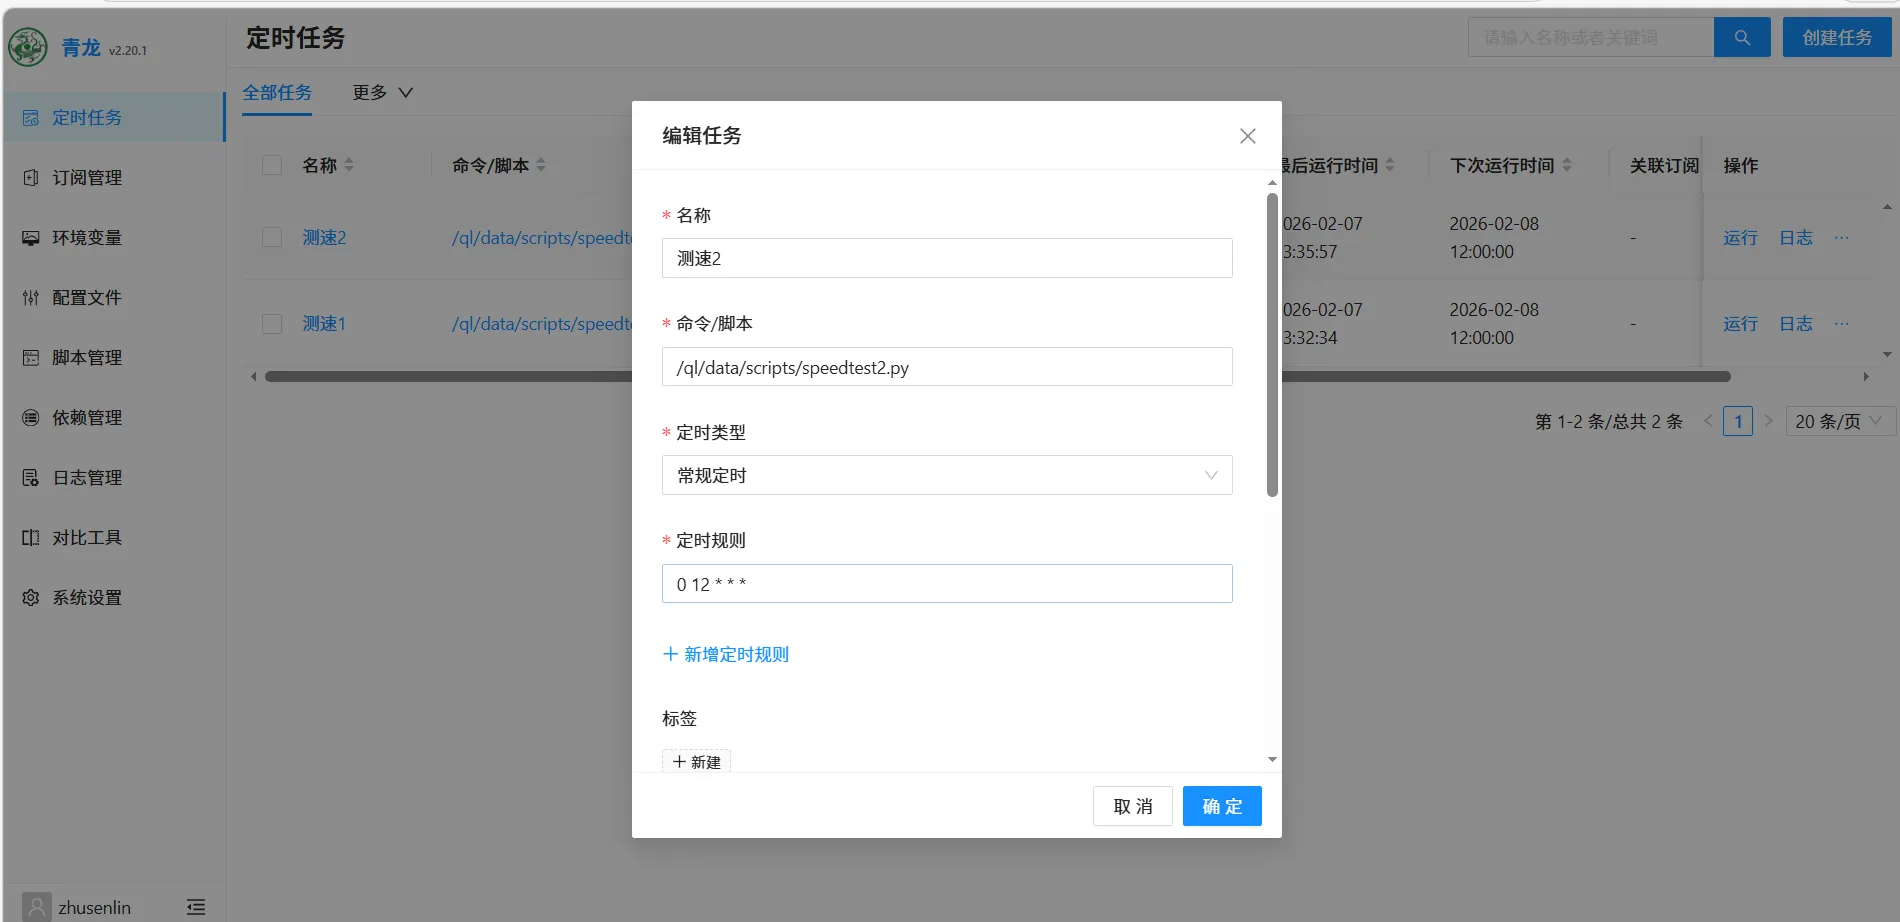Open 脚本管理 in the sidebar
The width and height of the screenshot is (1900, 922).
click(86, 358)
